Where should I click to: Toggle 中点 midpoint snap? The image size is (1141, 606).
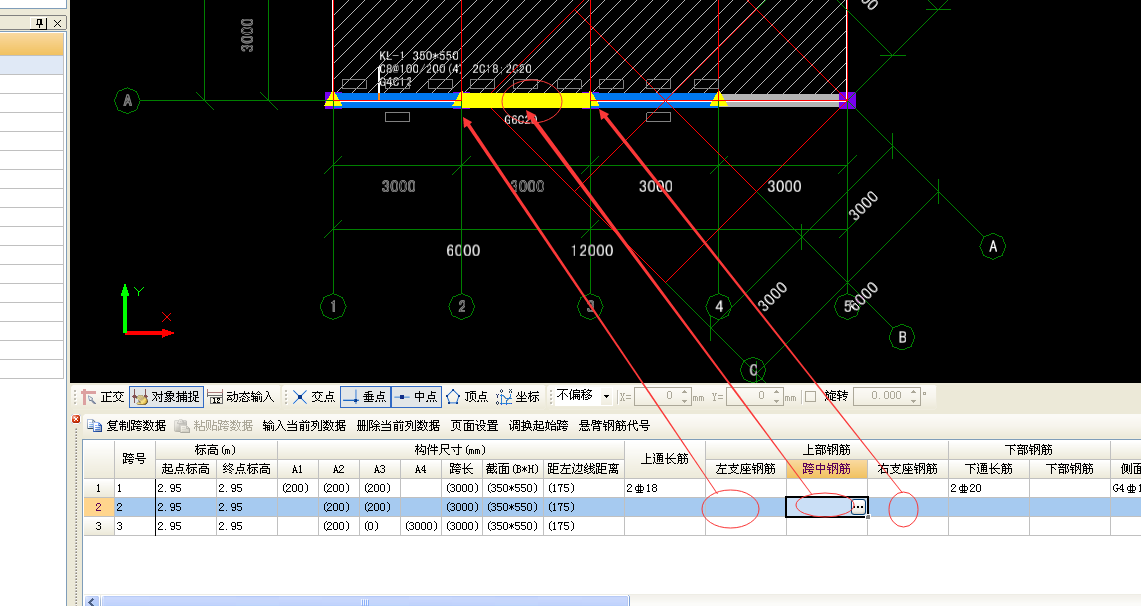tap(416, 396)
